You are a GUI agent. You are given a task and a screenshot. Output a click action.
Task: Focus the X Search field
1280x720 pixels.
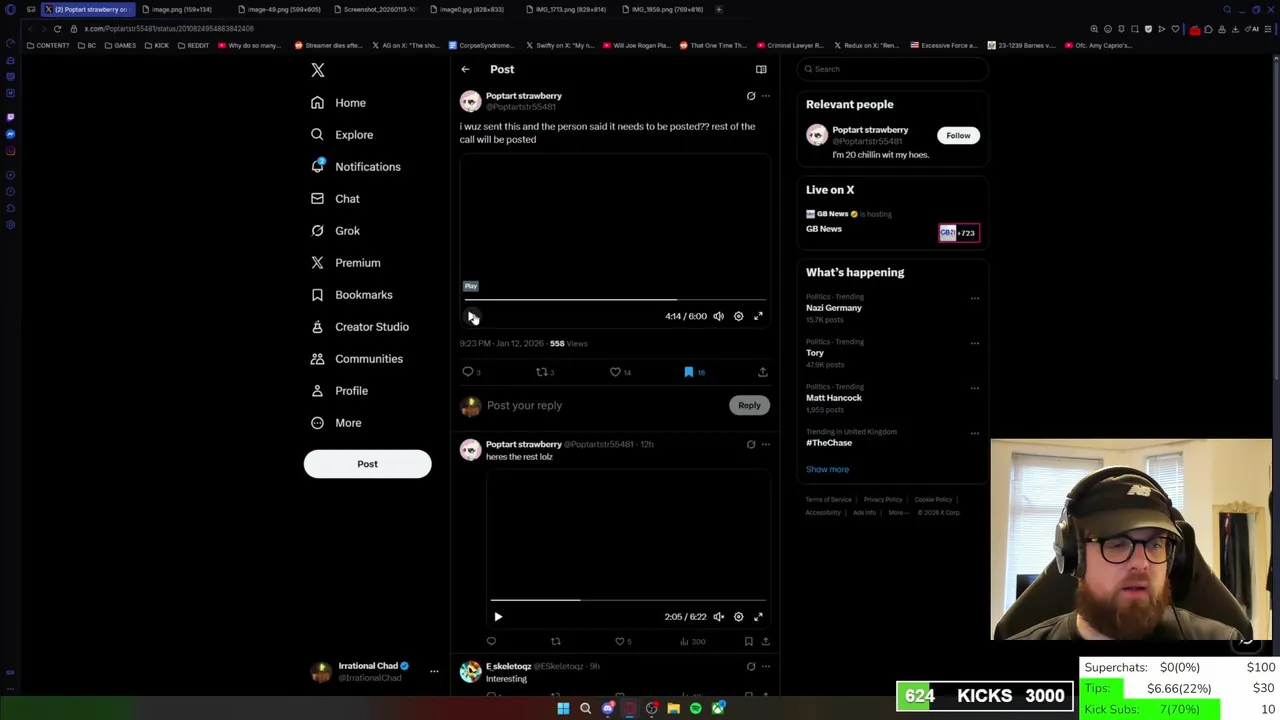tap(893, 69)
